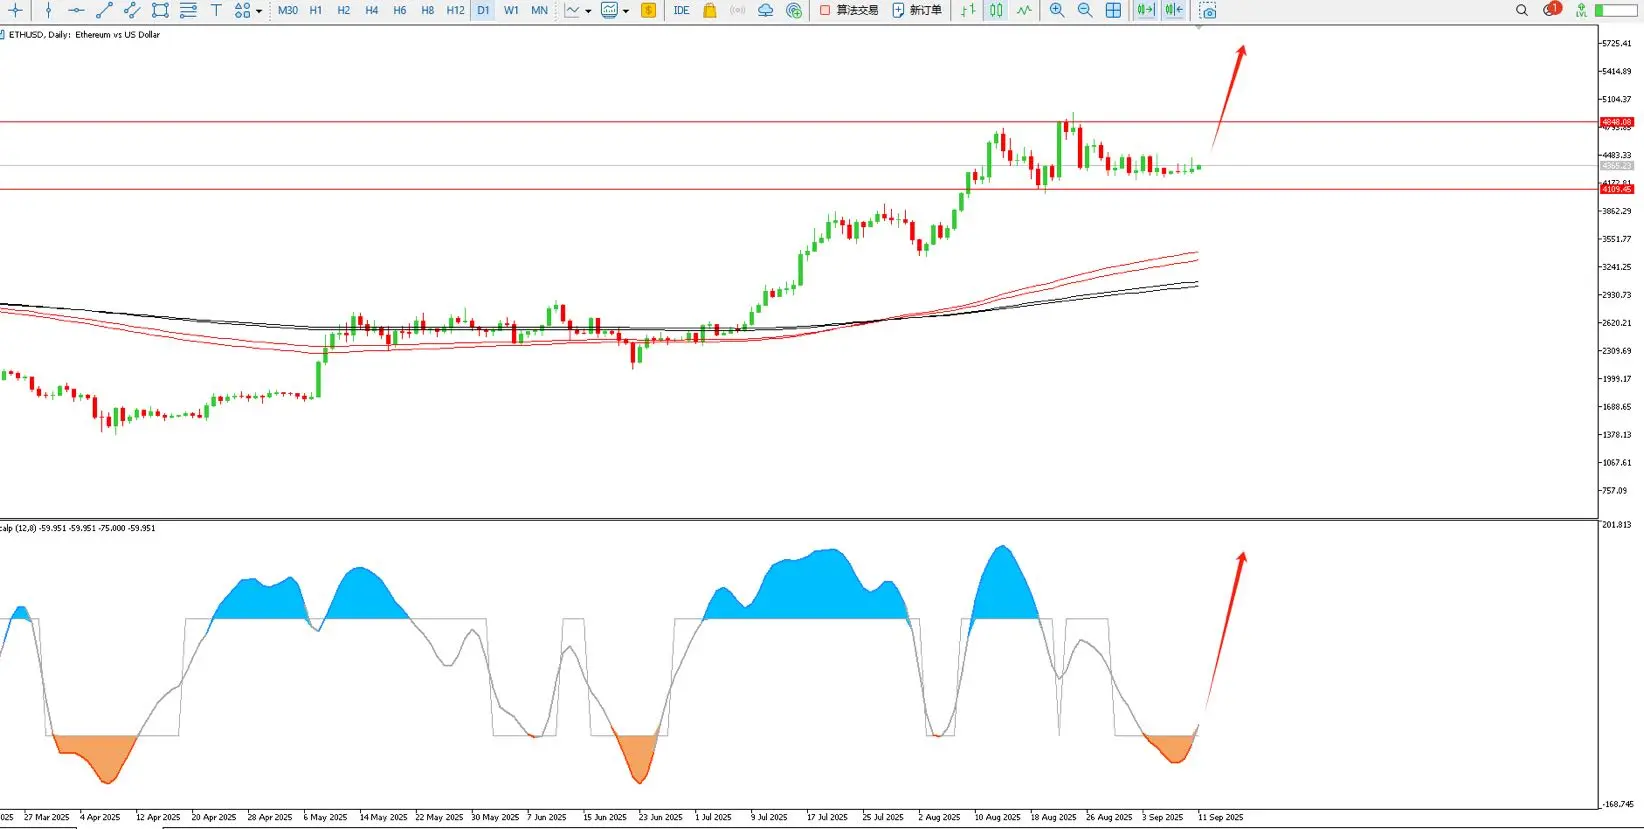Zoom out on the chart
Image resolution: width=1644 pixels, height=829 pixels.
(1085, 10)
